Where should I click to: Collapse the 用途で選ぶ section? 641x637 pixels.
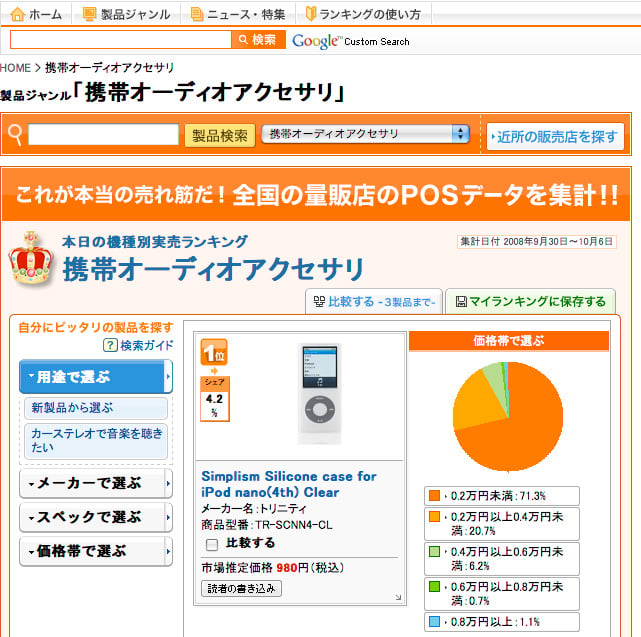coord(96,376)
